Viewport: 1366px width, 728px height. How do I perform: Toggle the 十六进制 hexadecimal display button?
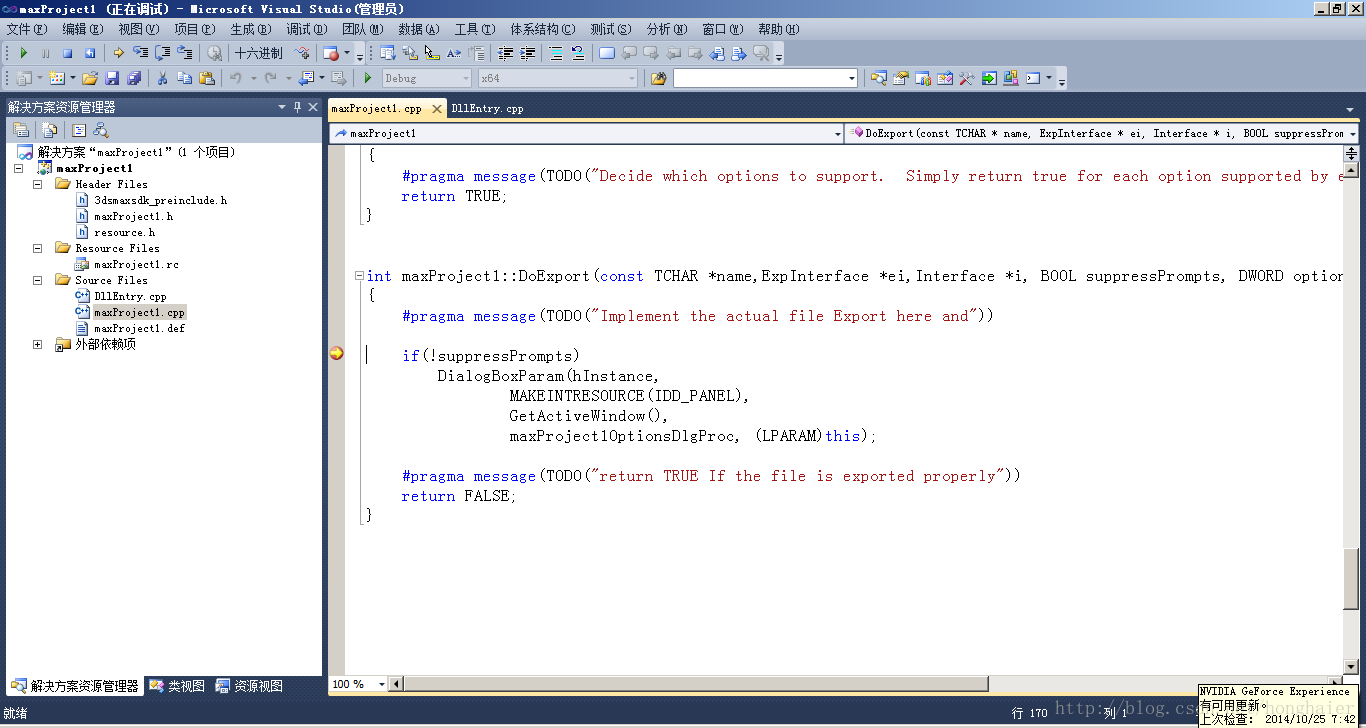259,53
